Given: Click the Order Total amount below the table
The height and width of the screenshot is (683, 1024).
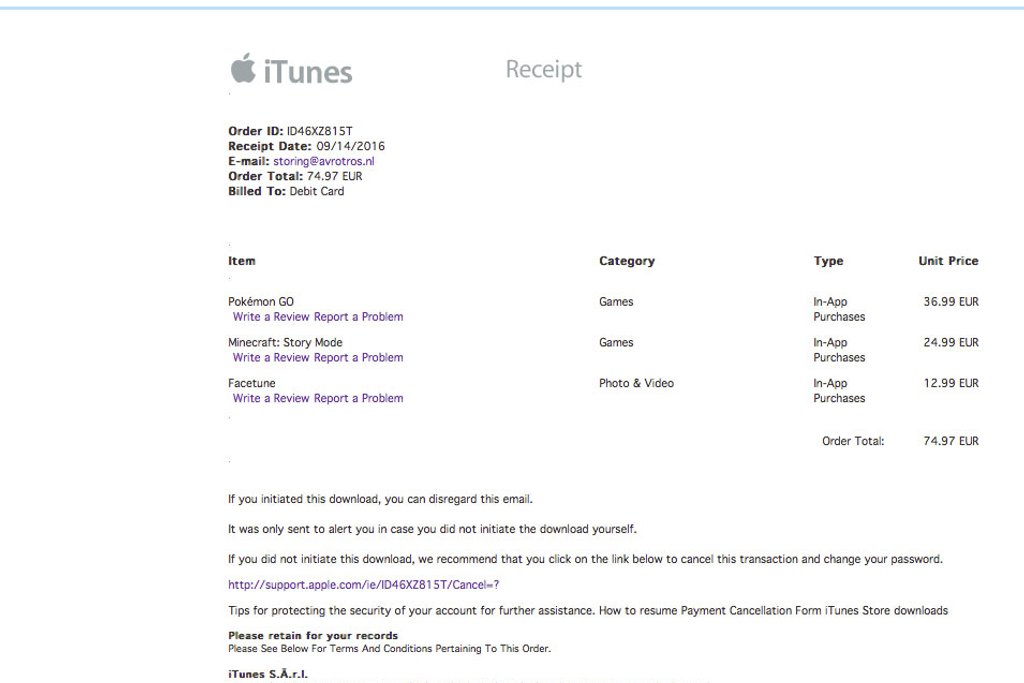Looking at the screenshot, I should pos(950,441).
